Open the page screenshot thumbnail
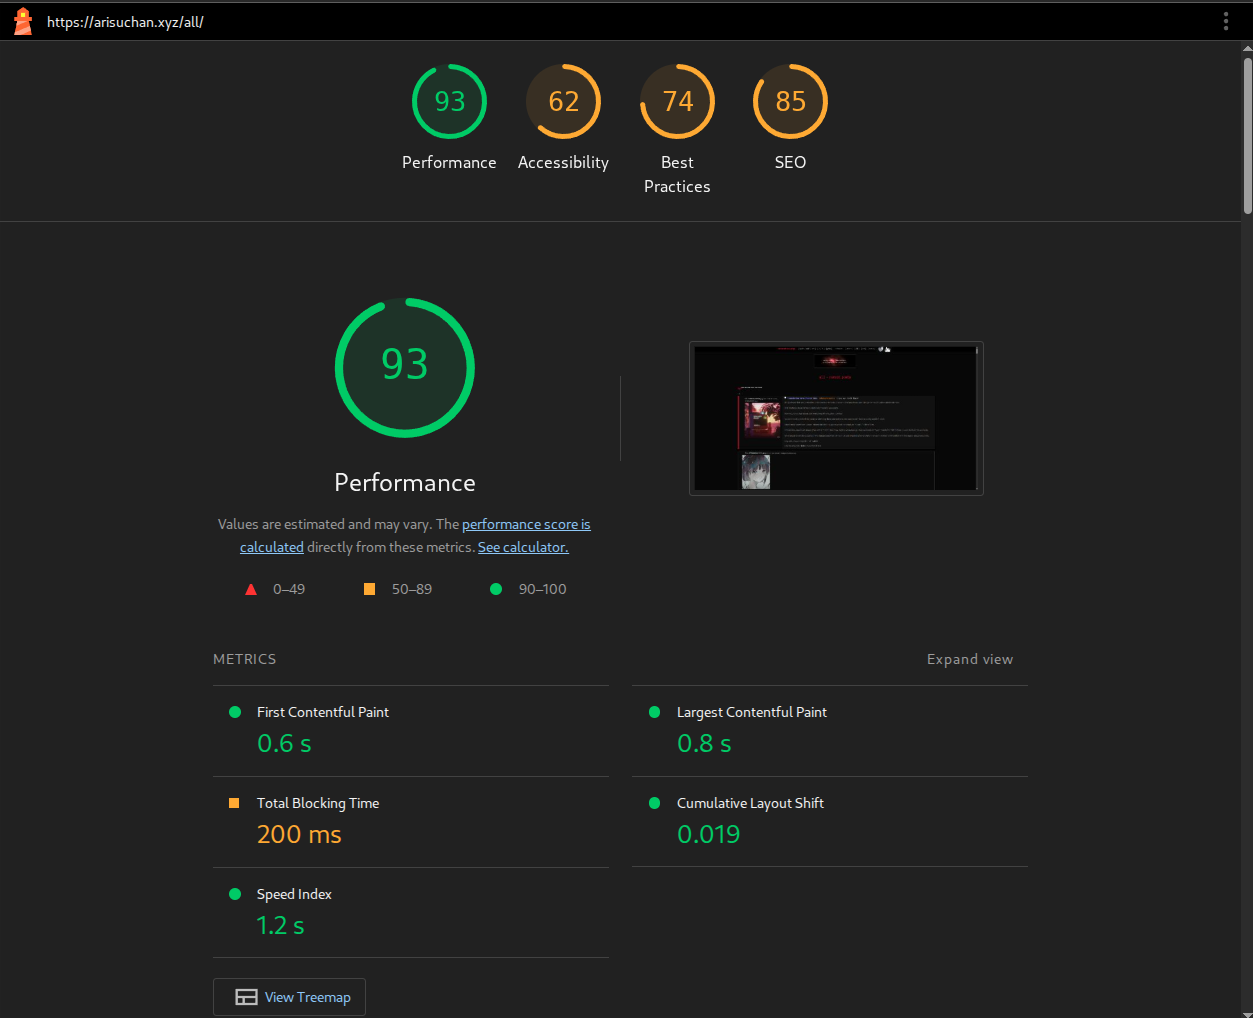 coord(836,418)
